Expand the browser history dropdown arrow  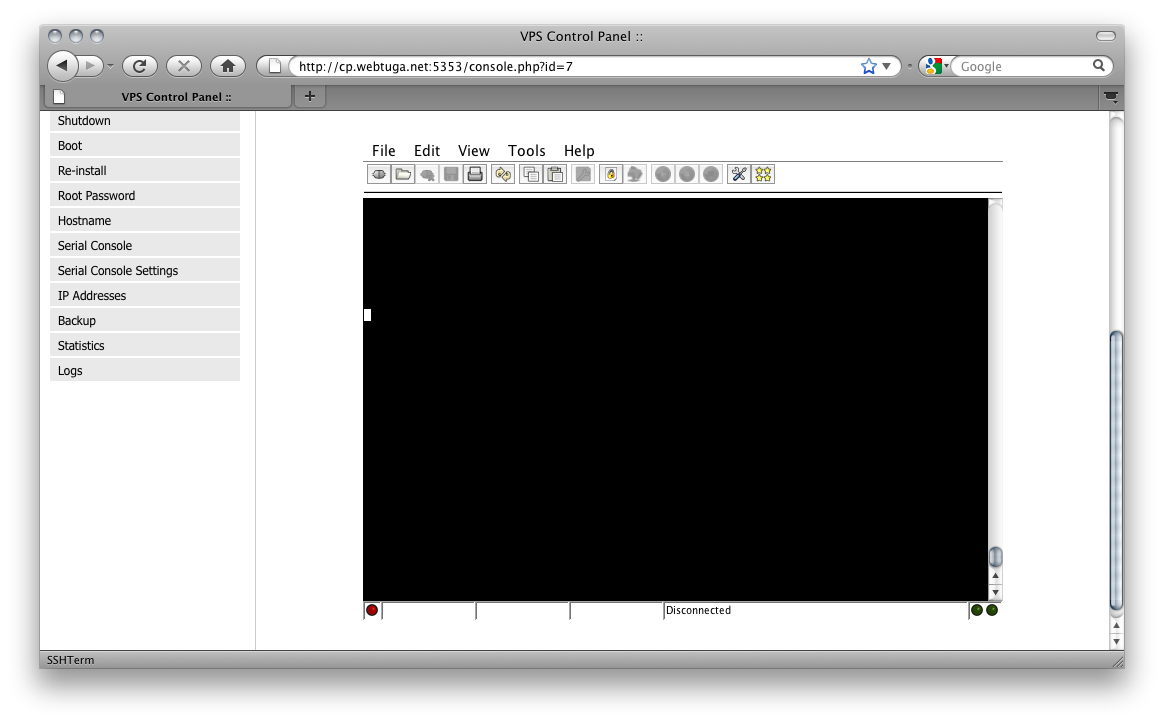tap(110, 67)
